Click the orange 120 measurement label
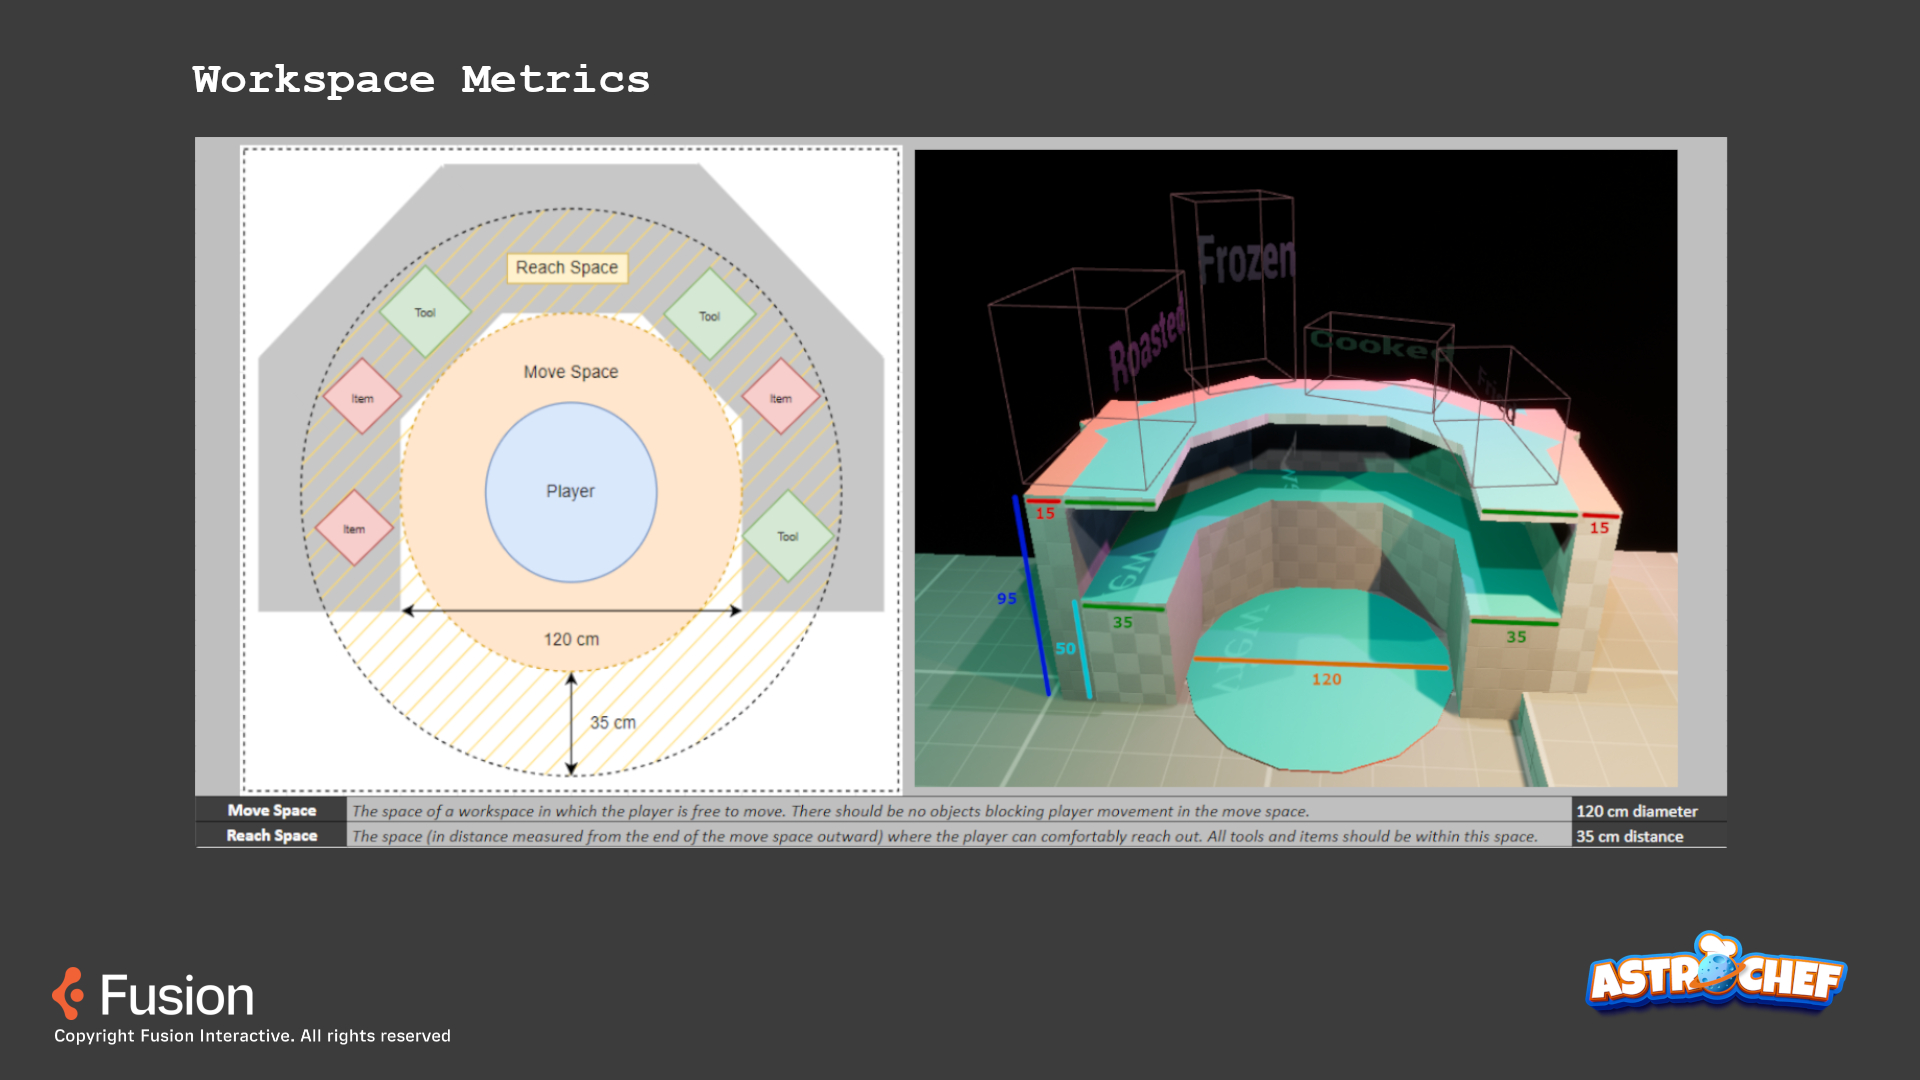The width and height of the screenshot is (1920, 1080). [1326, 679]
